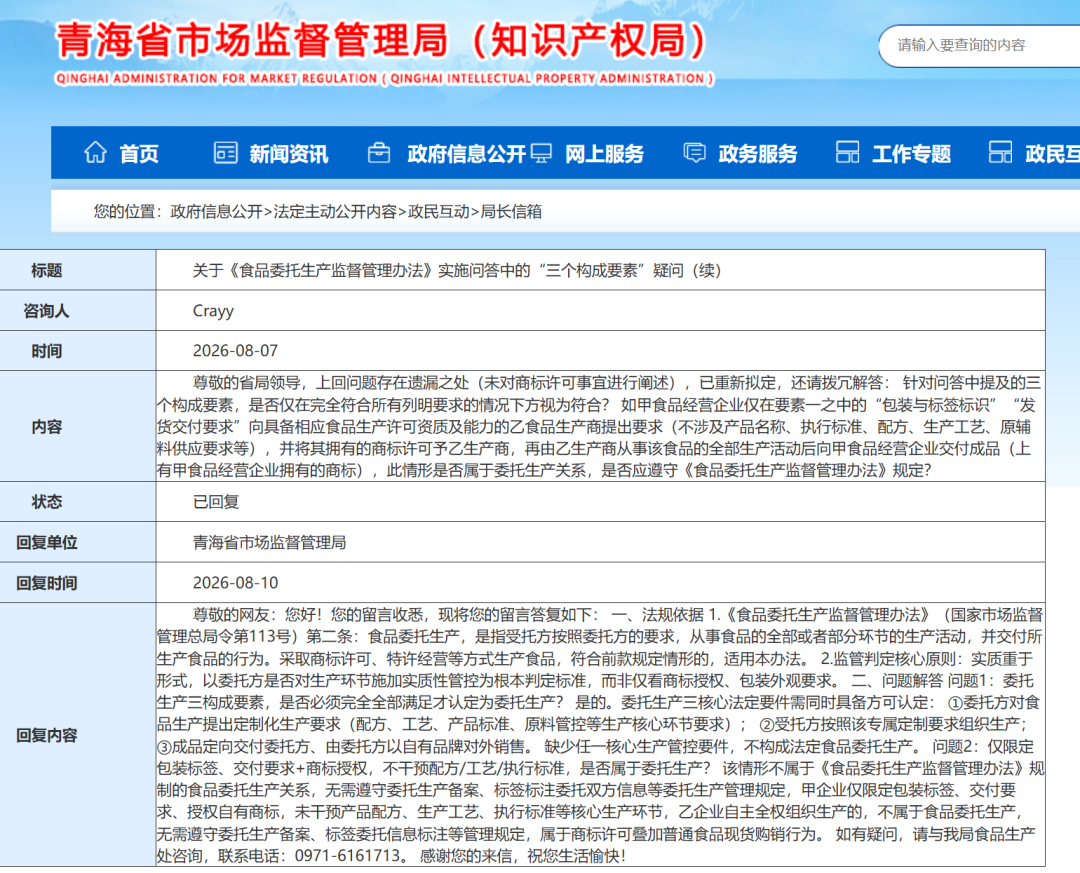The image size is (1080, 873).
Task: Click the layout icon beside 政民互动
Action: 1000,152
